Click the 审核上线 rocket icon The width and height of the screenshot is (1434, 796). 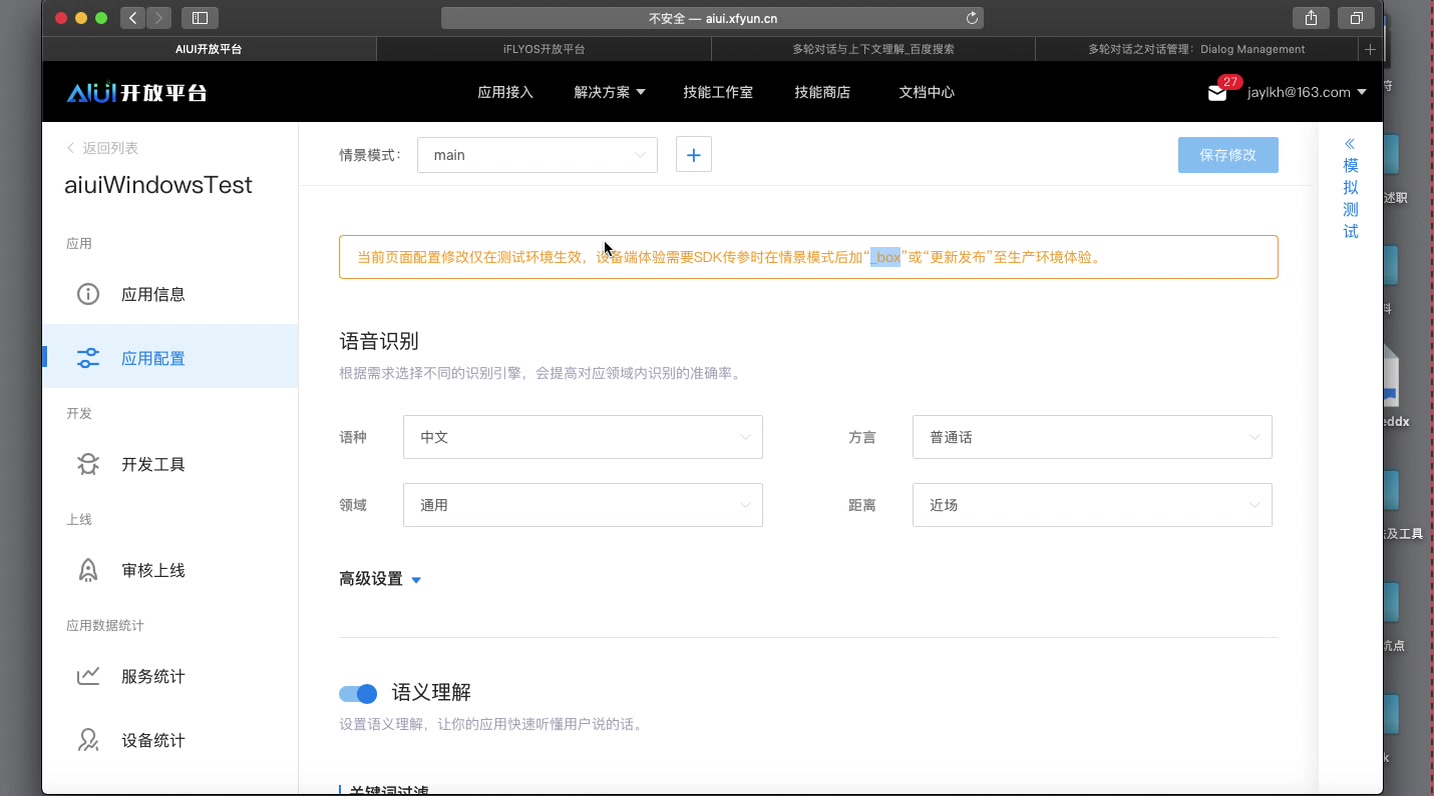coord(88,570)
